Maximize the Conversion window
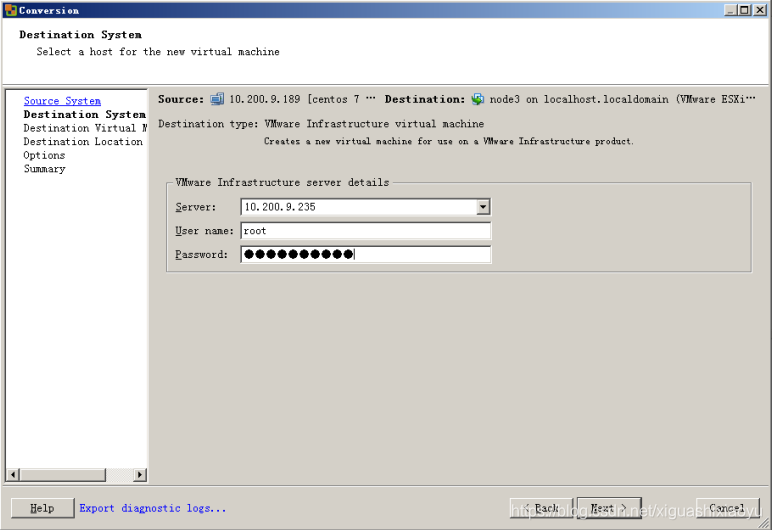The width and height of the screenshot is (772, 530). point(744,10)
